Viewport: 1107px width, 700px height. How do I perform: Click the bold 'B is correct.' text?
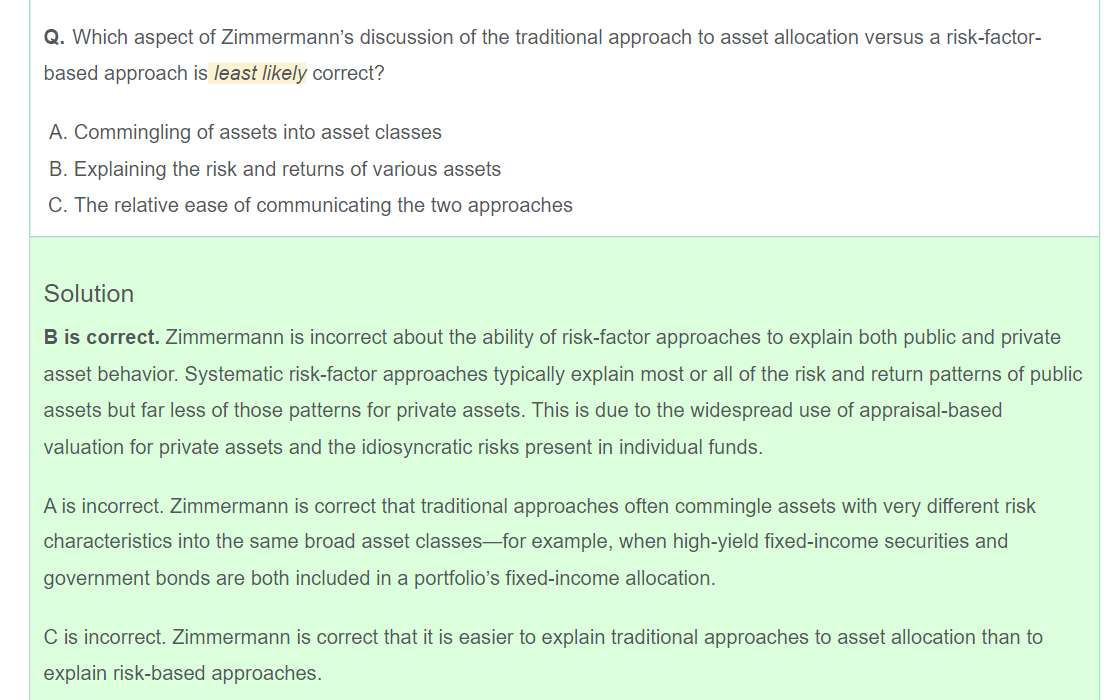[x=101, y=338]
